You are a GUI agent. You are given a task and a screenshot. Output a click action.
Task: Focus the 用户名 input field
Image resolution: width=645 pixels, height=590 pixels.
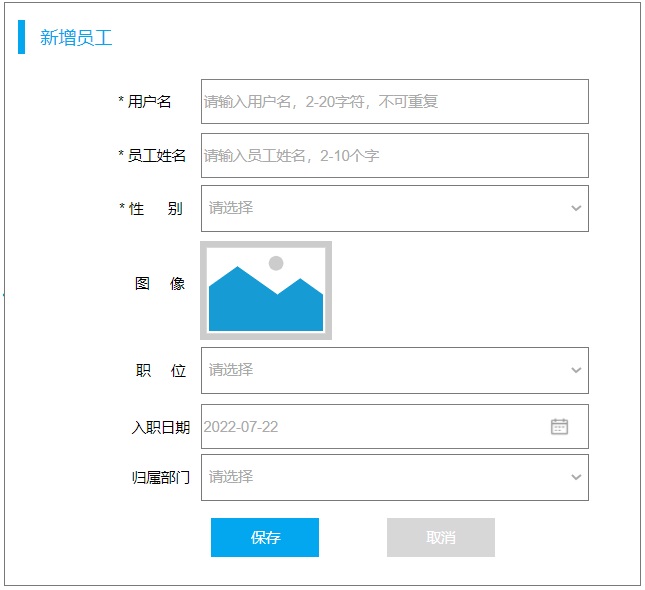pos(394,101)
